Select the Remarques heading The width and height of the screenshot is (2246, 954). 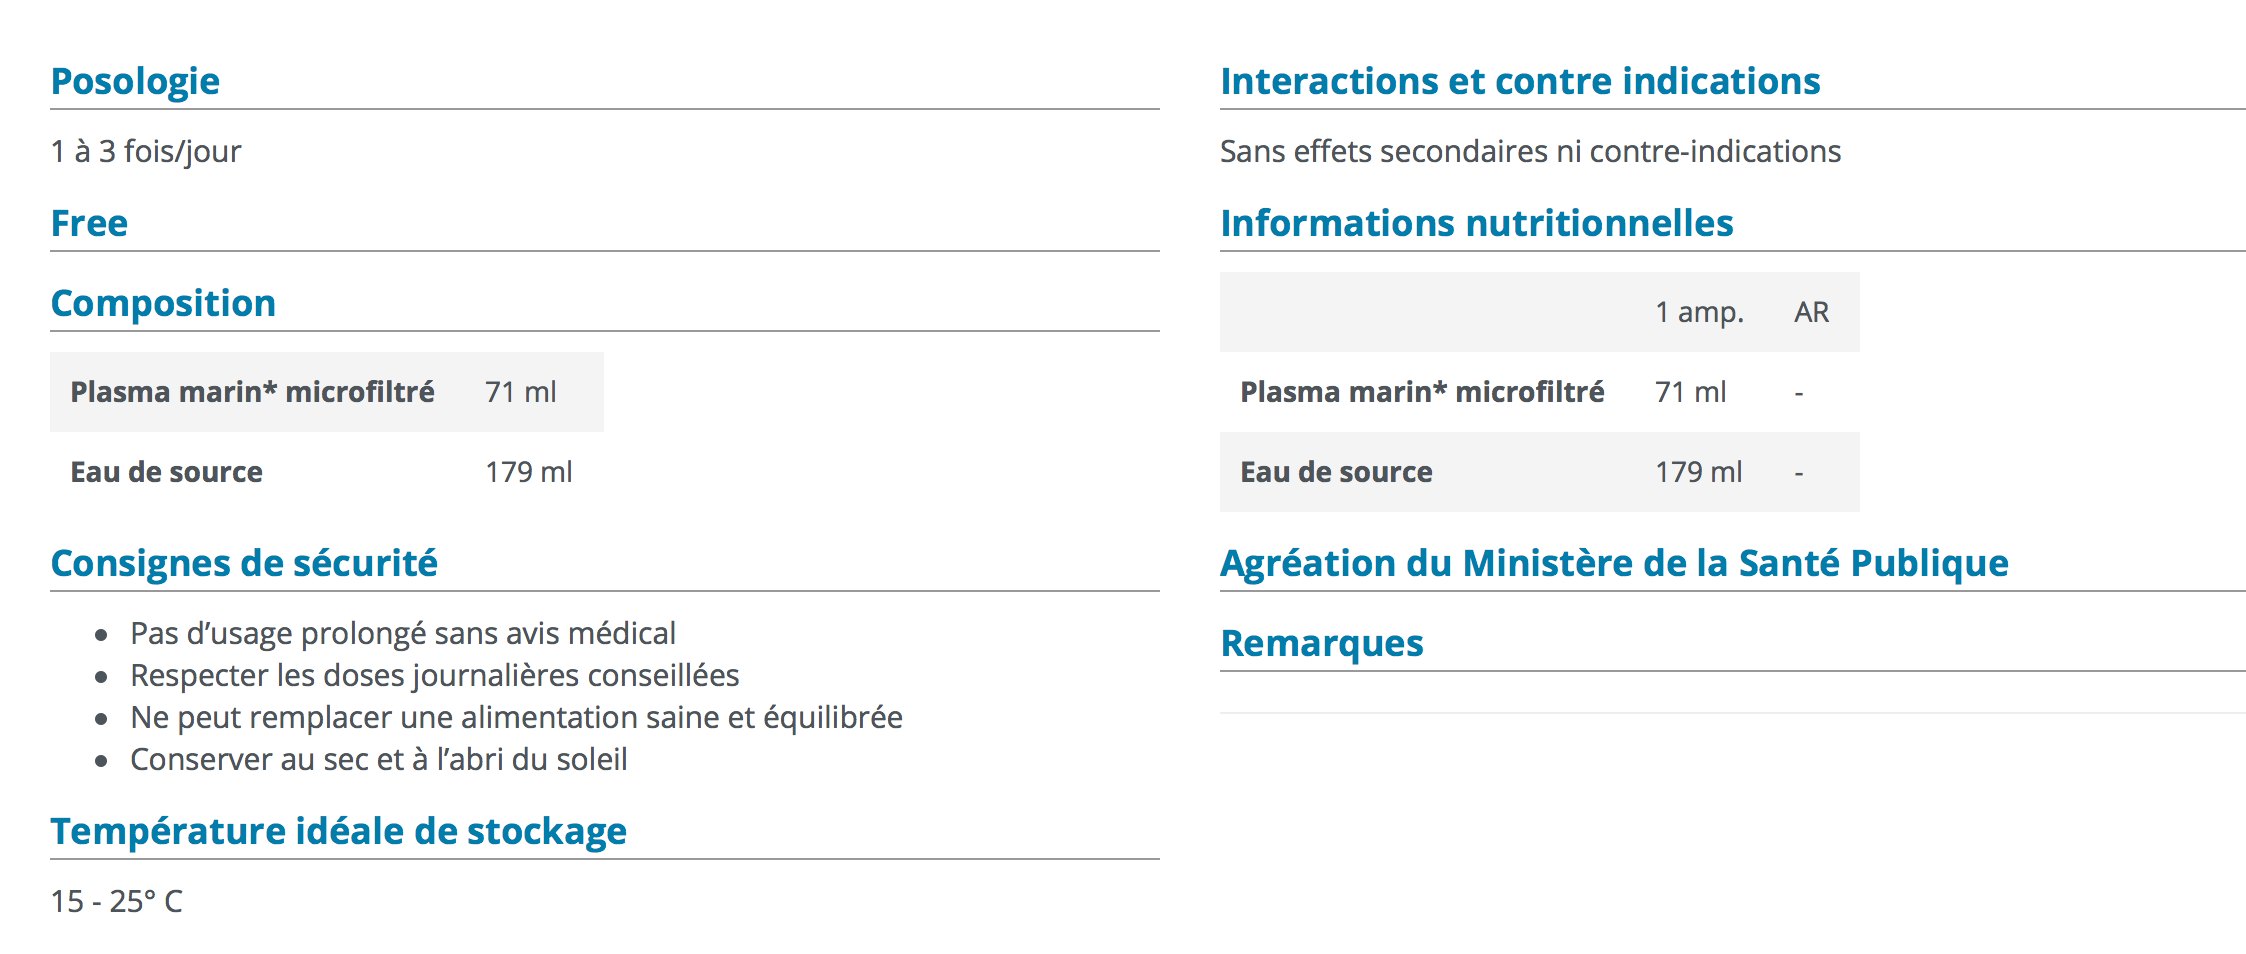(1321, 643)
